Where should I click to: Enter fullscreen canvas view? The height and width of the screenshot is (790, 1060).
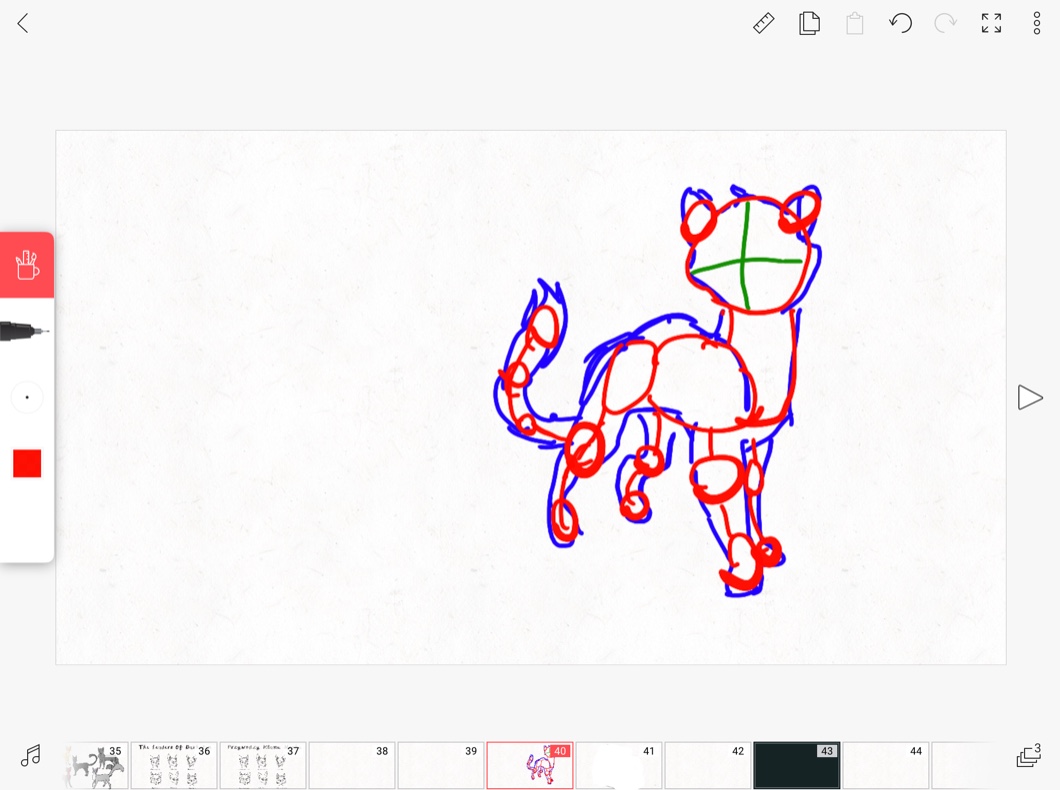pos(991,23)
